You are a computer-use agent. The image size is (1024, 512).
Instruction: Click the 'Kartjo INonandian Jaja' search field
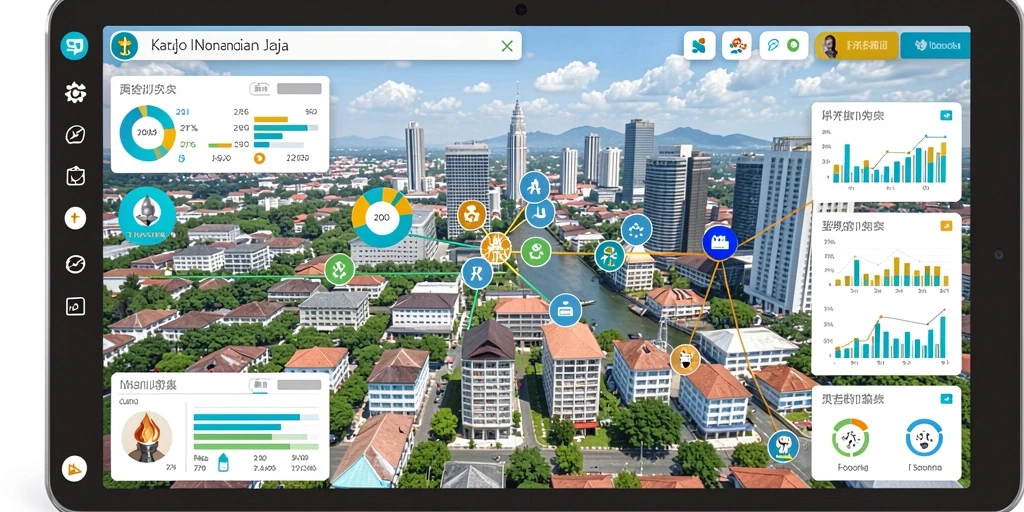tap(316, 46)
